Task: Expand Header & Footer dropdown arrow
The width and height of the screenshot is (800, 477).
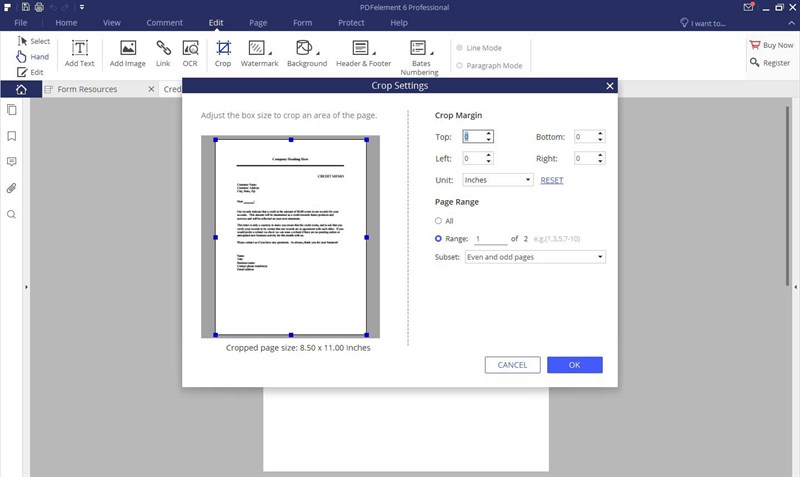Action: [x=374, y=53]
